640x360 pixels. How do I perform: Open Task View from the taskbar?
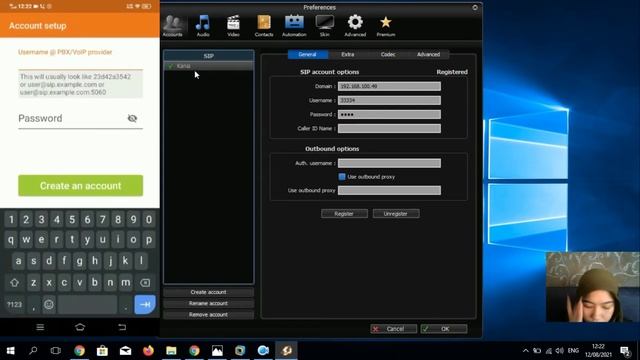click(56, 351)
